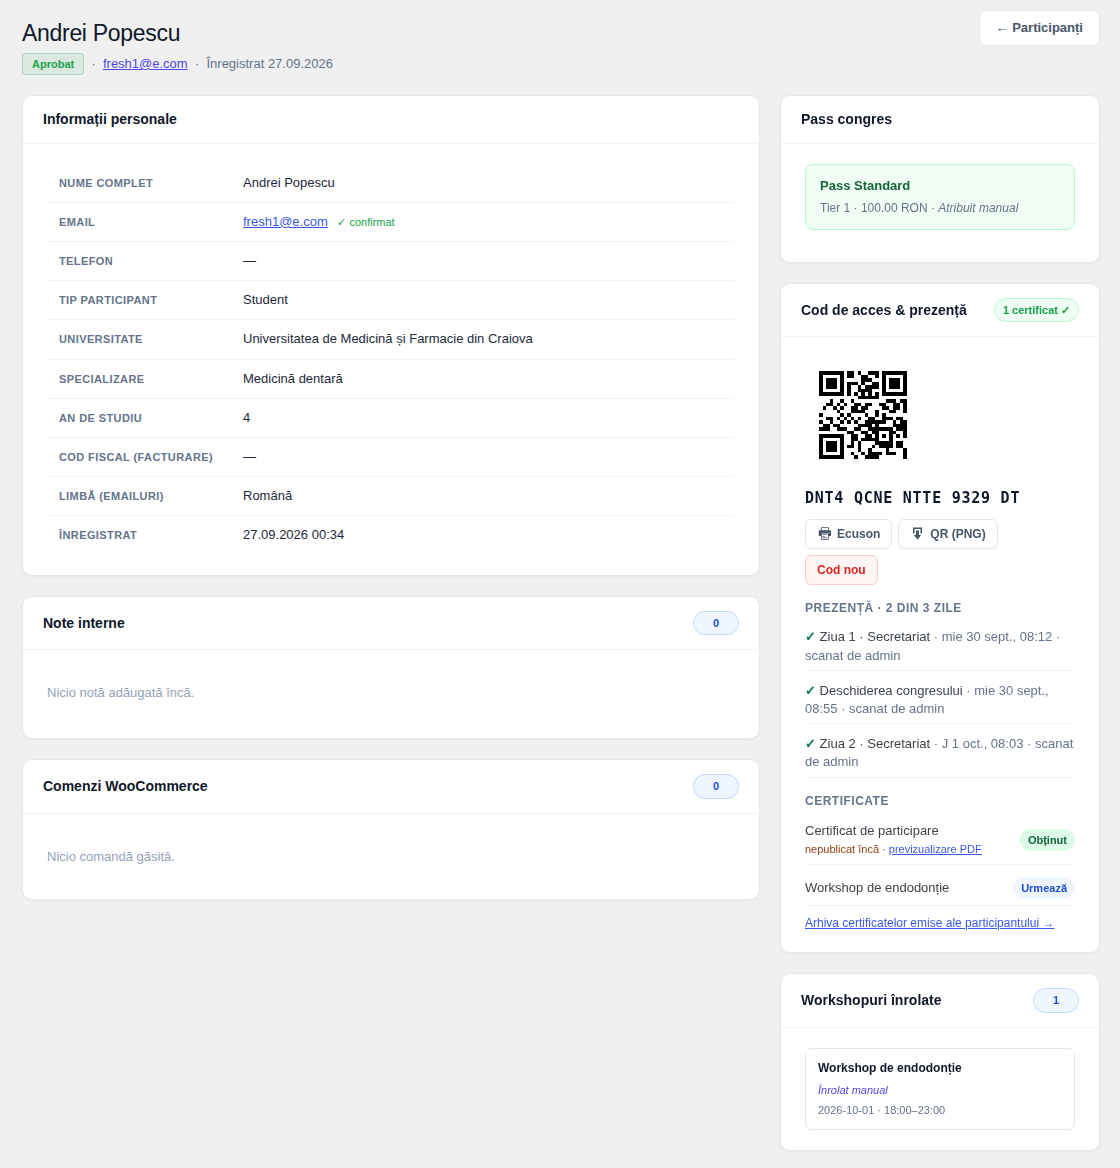Click the Note interne count badge

tap(716, 623)
